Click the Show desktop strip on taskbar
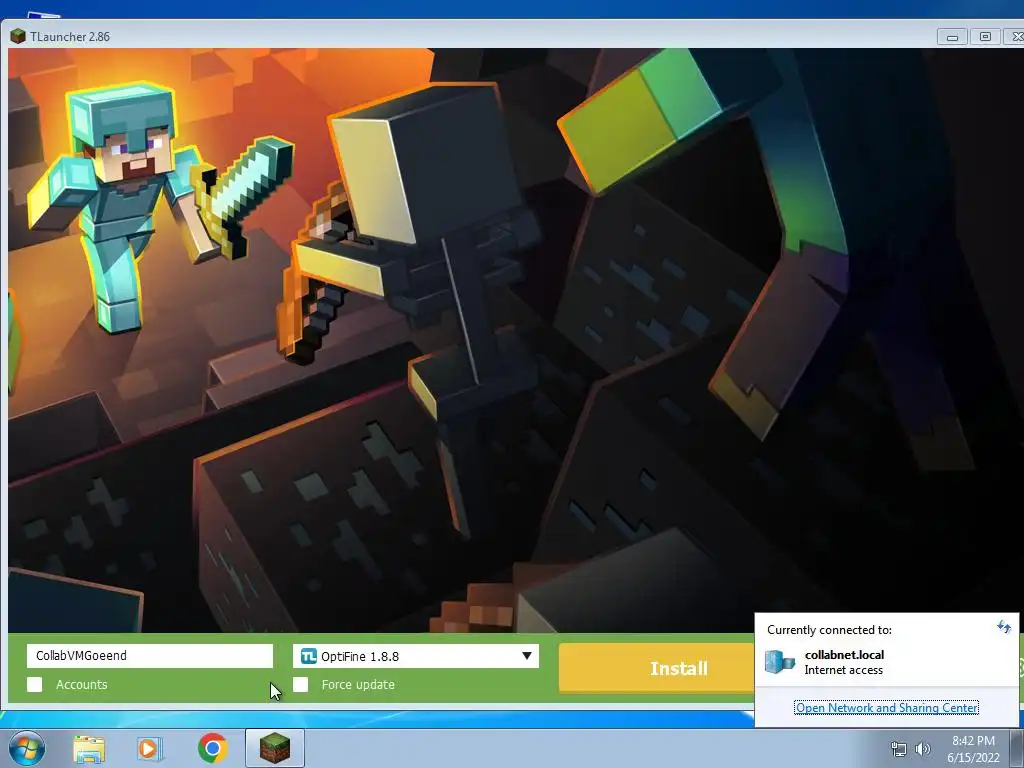 click(x=1017, y=749)
